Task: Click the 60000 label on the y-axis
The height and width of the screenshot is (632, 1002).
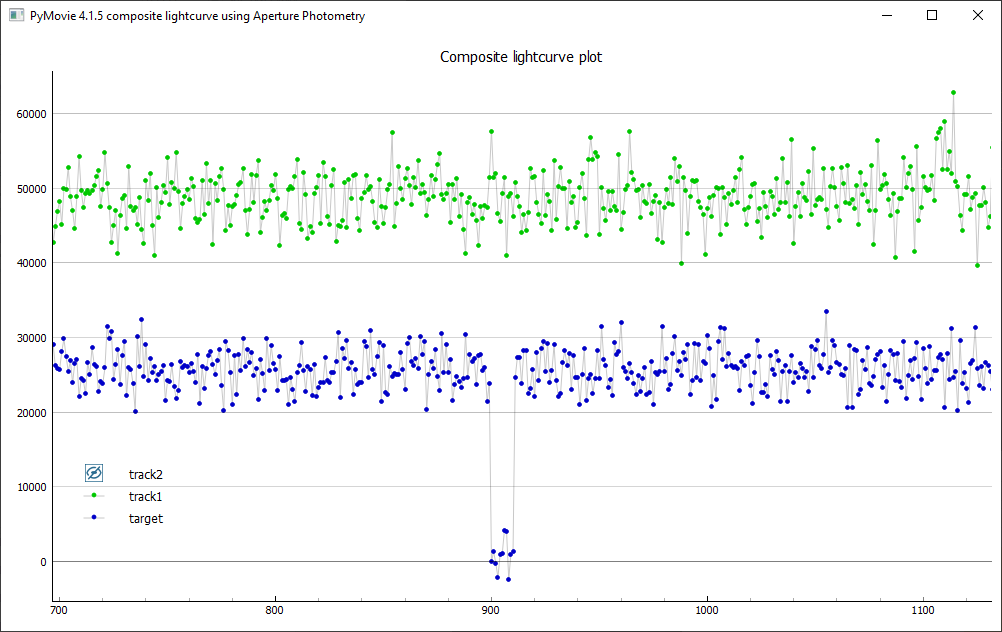Action: pos(30,114)
